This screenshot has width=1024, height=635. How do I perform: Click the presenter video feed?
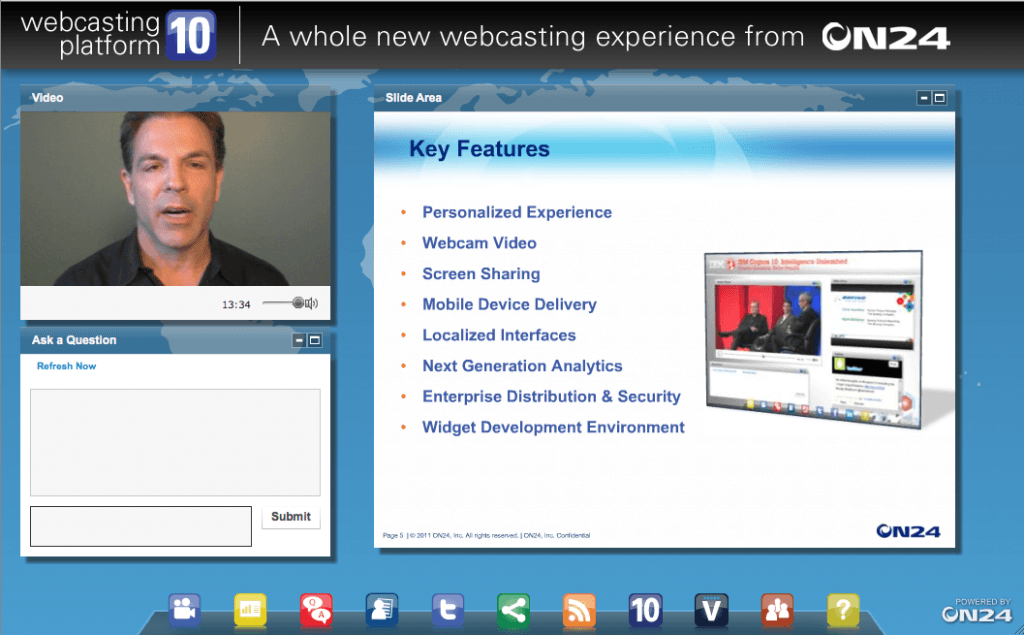pyautogui.click(x=175, y=199)
